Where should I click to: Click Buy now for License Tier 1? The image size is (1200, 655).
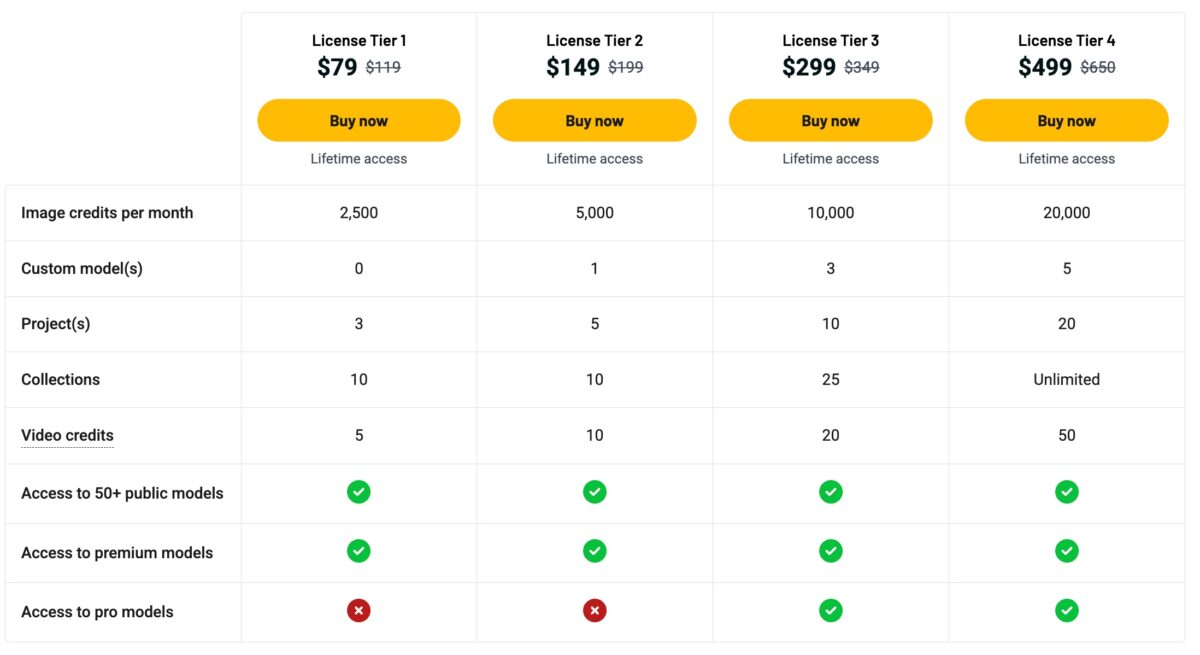click(x=358, y=119)
